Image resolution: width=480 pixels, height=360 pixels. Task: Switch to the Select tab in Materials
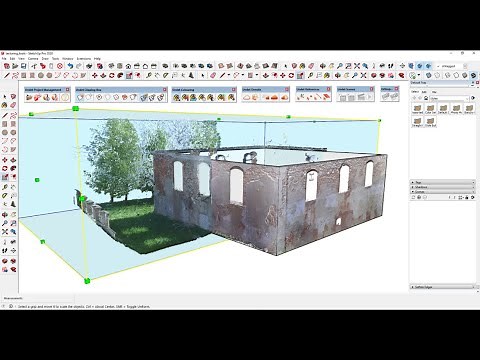point(415,92)
